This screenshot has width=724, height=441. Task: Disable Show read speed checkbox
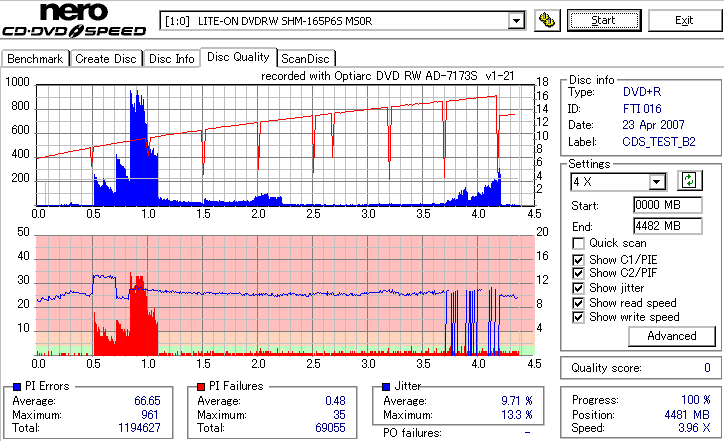tap(578, 303)
